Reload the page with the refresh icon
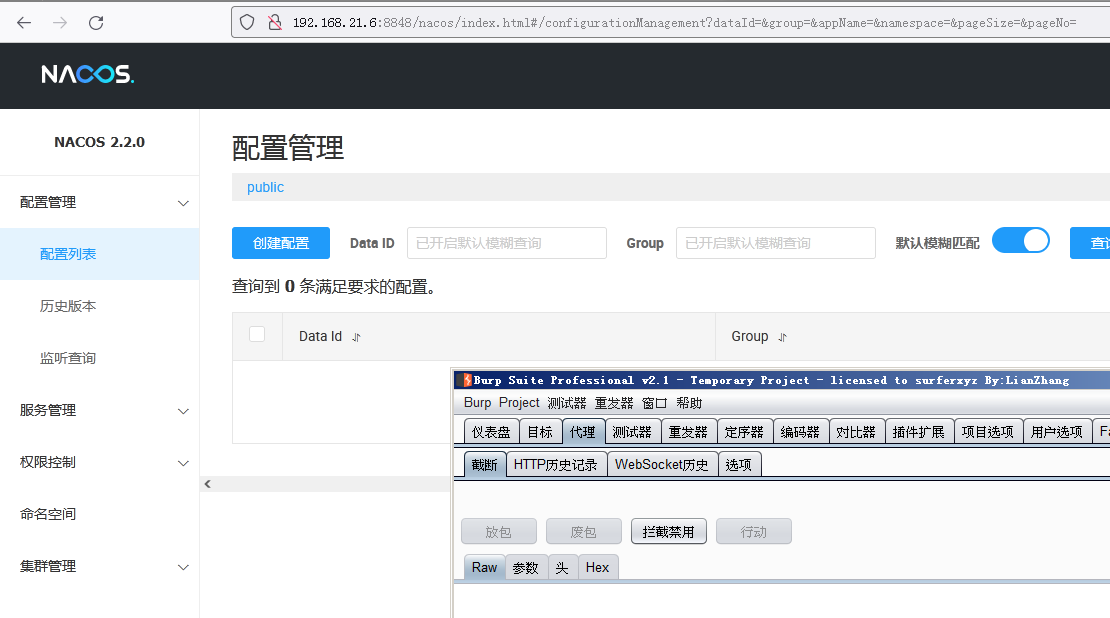Image resolution: width=1110 pixels, height=618 pixels. coord(96,23)
